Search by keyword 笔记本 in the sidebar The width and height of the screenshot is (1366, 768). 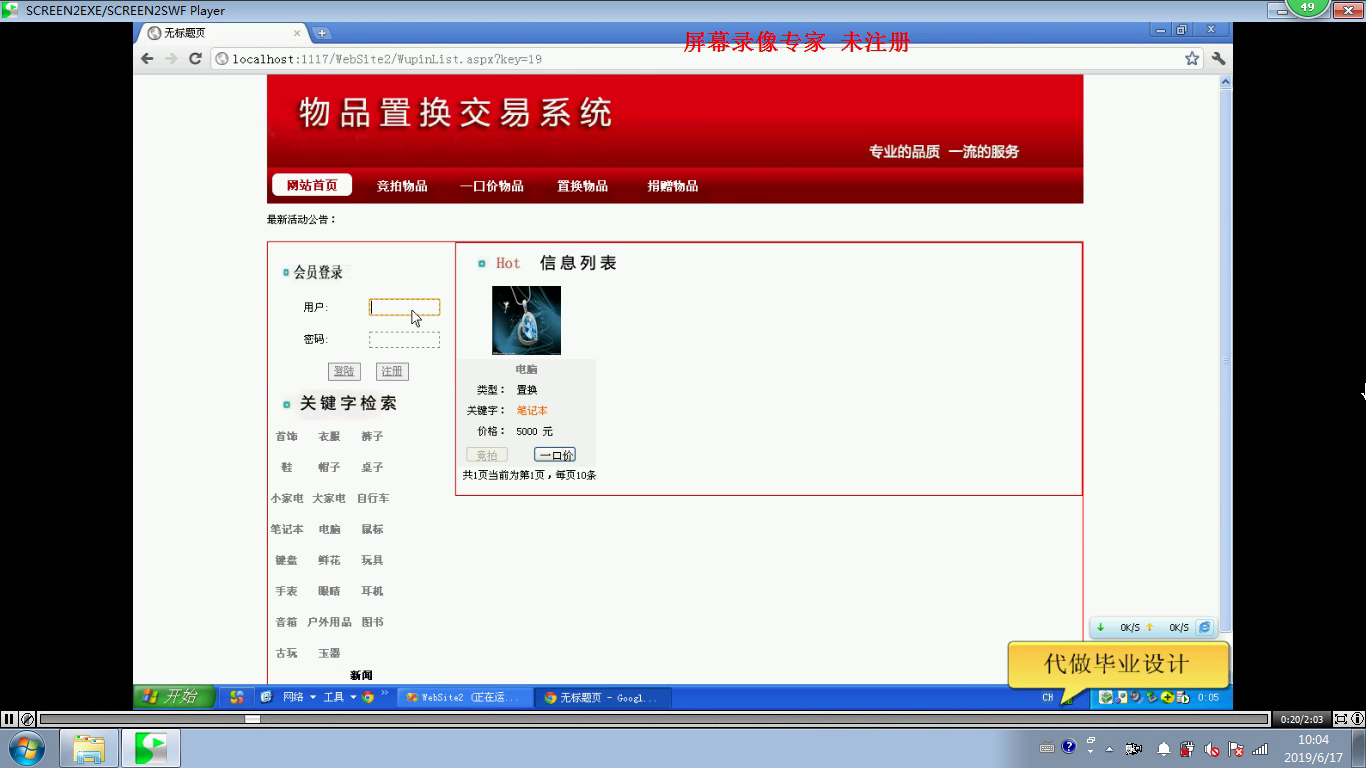(x=287, y=529)
